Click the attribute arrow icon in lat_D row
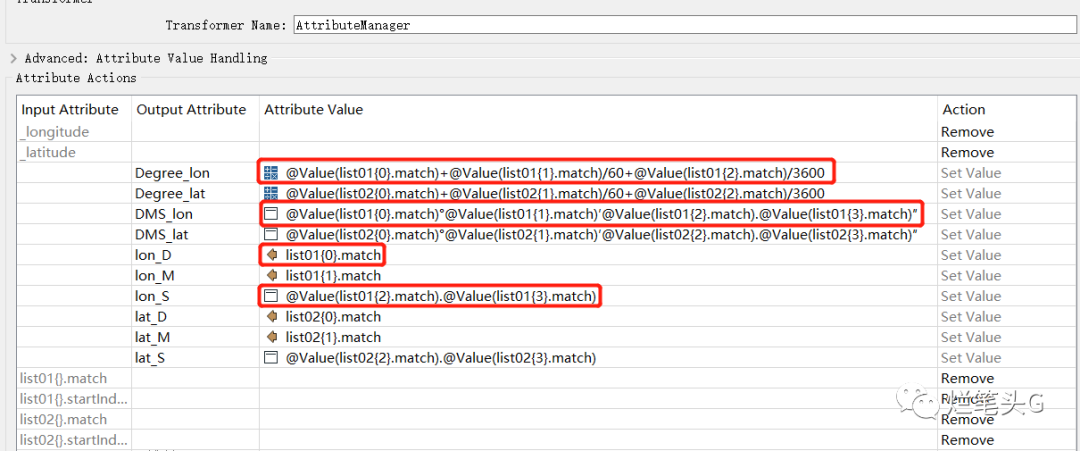 click(271, 317)
